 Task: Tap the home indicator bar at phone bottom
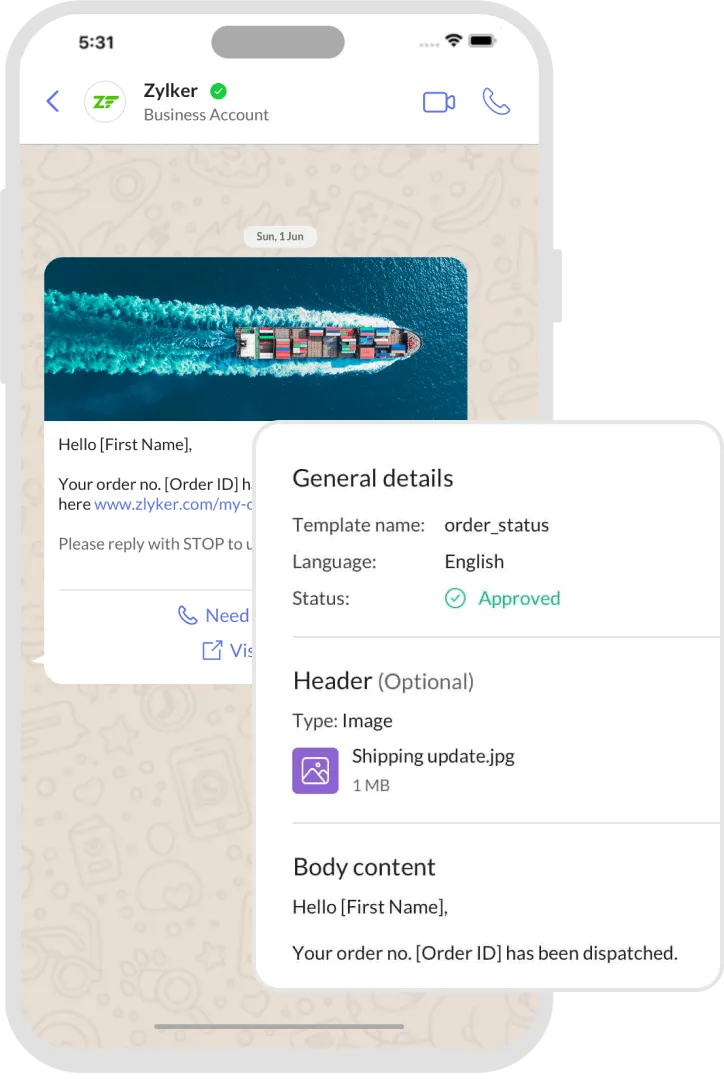tap(279, 1026)
